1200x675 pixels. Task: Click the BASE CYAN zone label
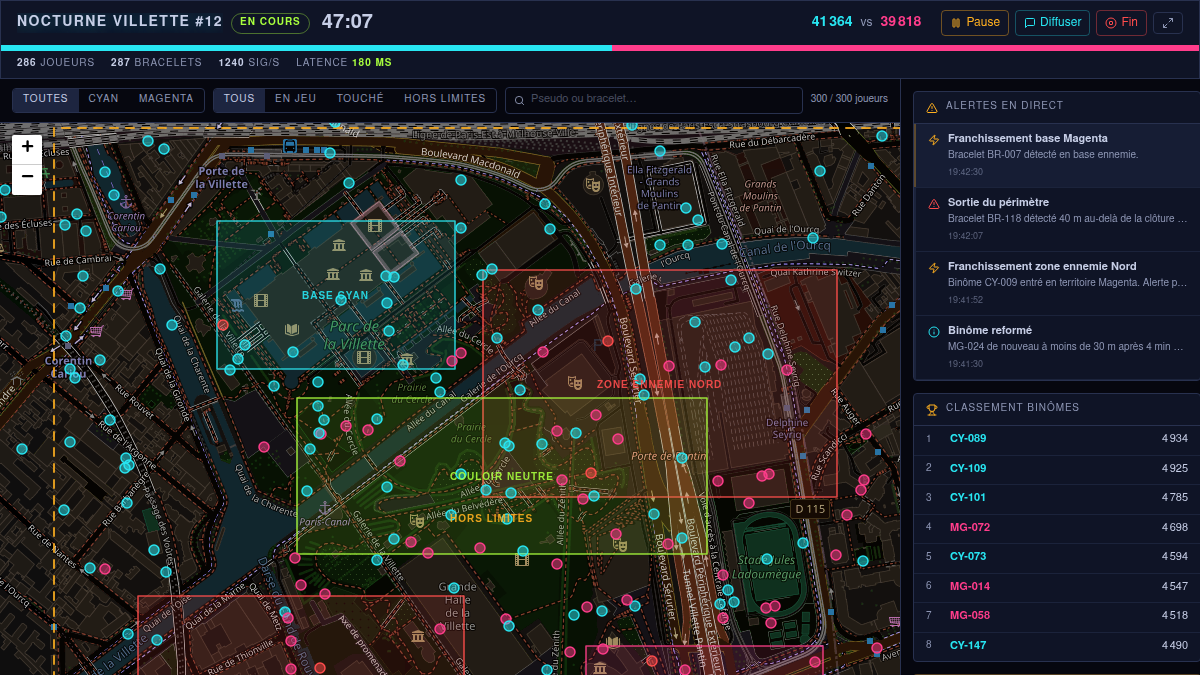(335, 296)
